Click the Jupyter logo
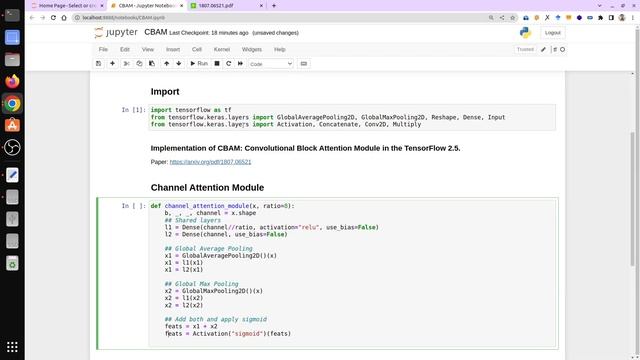 [116, 32]
